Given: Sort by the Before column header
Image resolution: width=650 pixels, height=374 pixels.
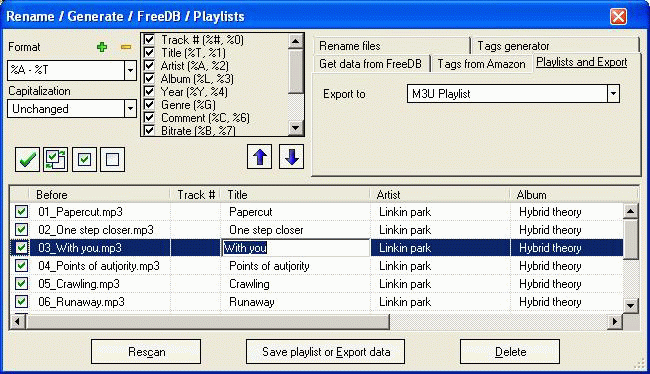Looking at the screenshot, I should (99, 194).
